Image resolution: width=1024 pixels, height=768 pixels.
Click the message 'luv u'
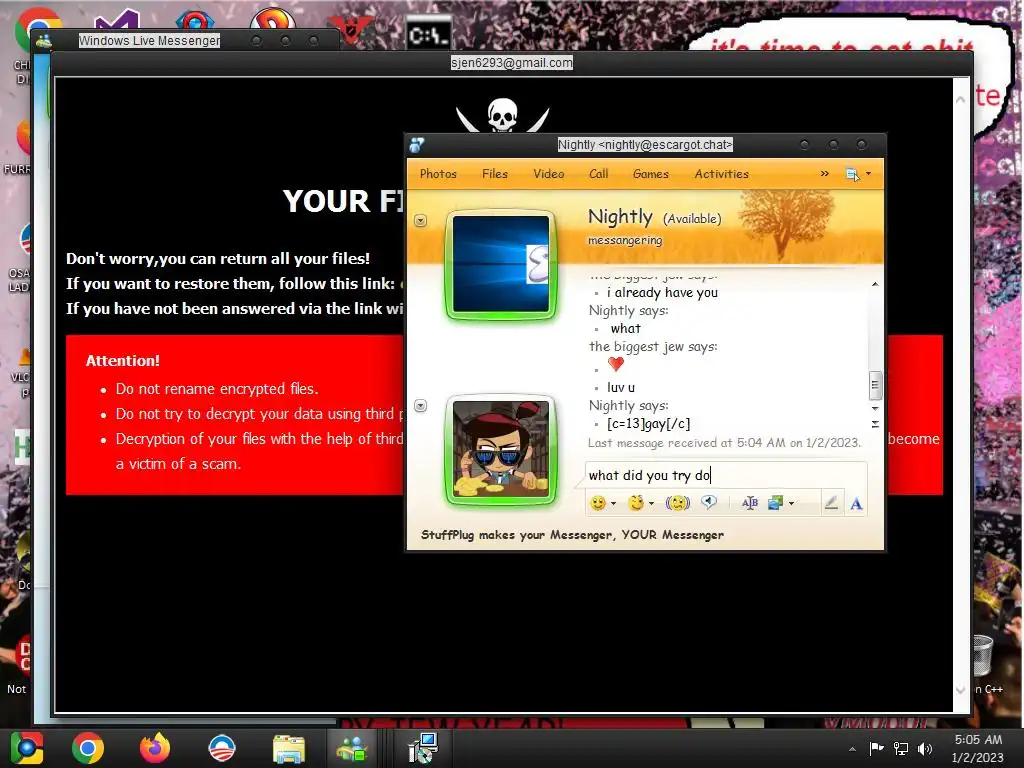[x=620, y=387]
